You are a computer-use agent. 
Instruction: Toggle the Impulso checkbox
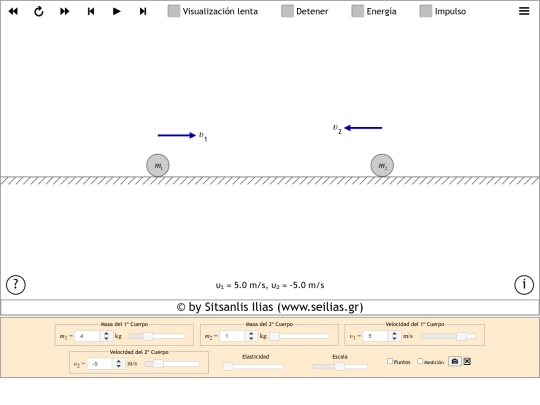coord(426,11)
